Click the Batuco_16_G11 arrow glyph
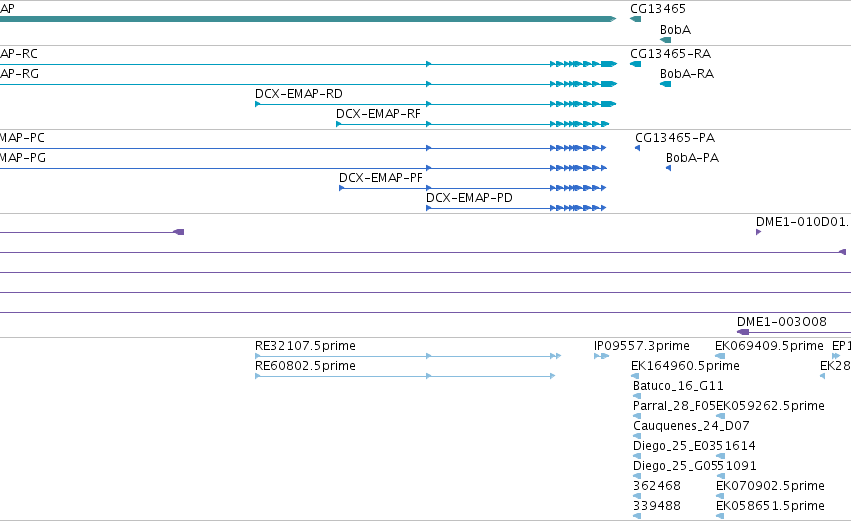Image resolution: width=851 pixels, height=521 pixels. [637, 396]
